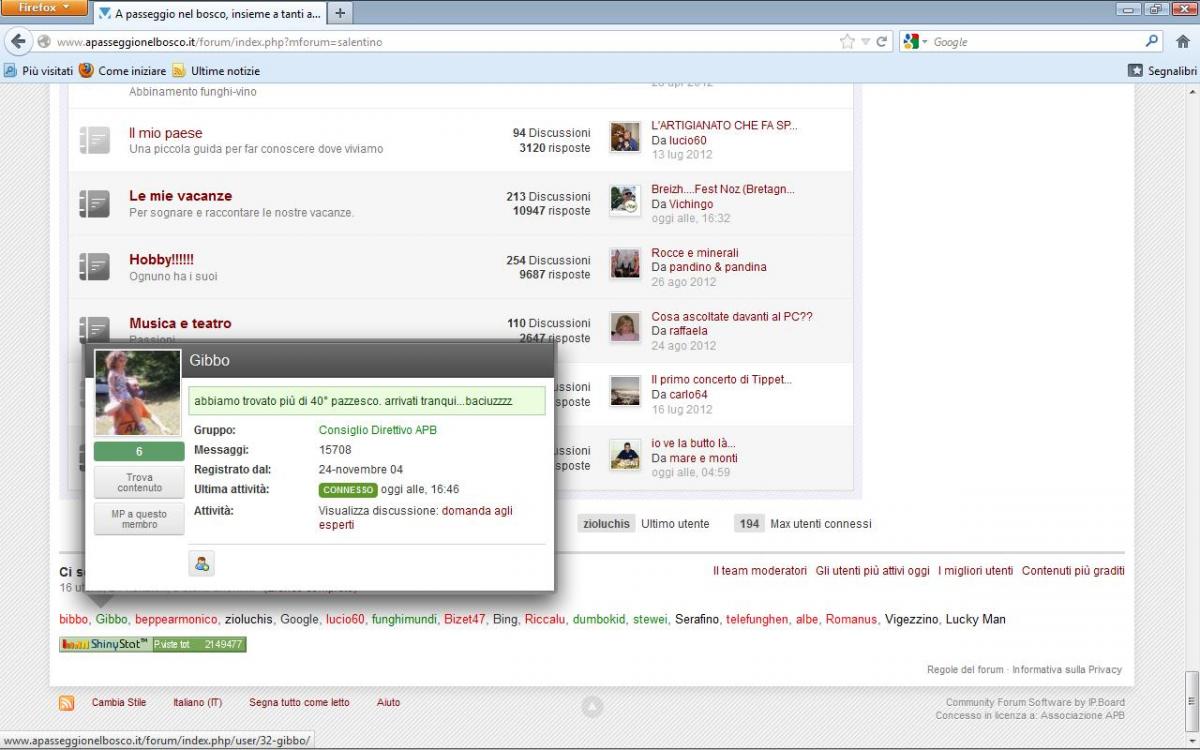Open the Le mie vacanze forum link
The height and width of the screenshot is (750, 1200).
coord(180,196)
